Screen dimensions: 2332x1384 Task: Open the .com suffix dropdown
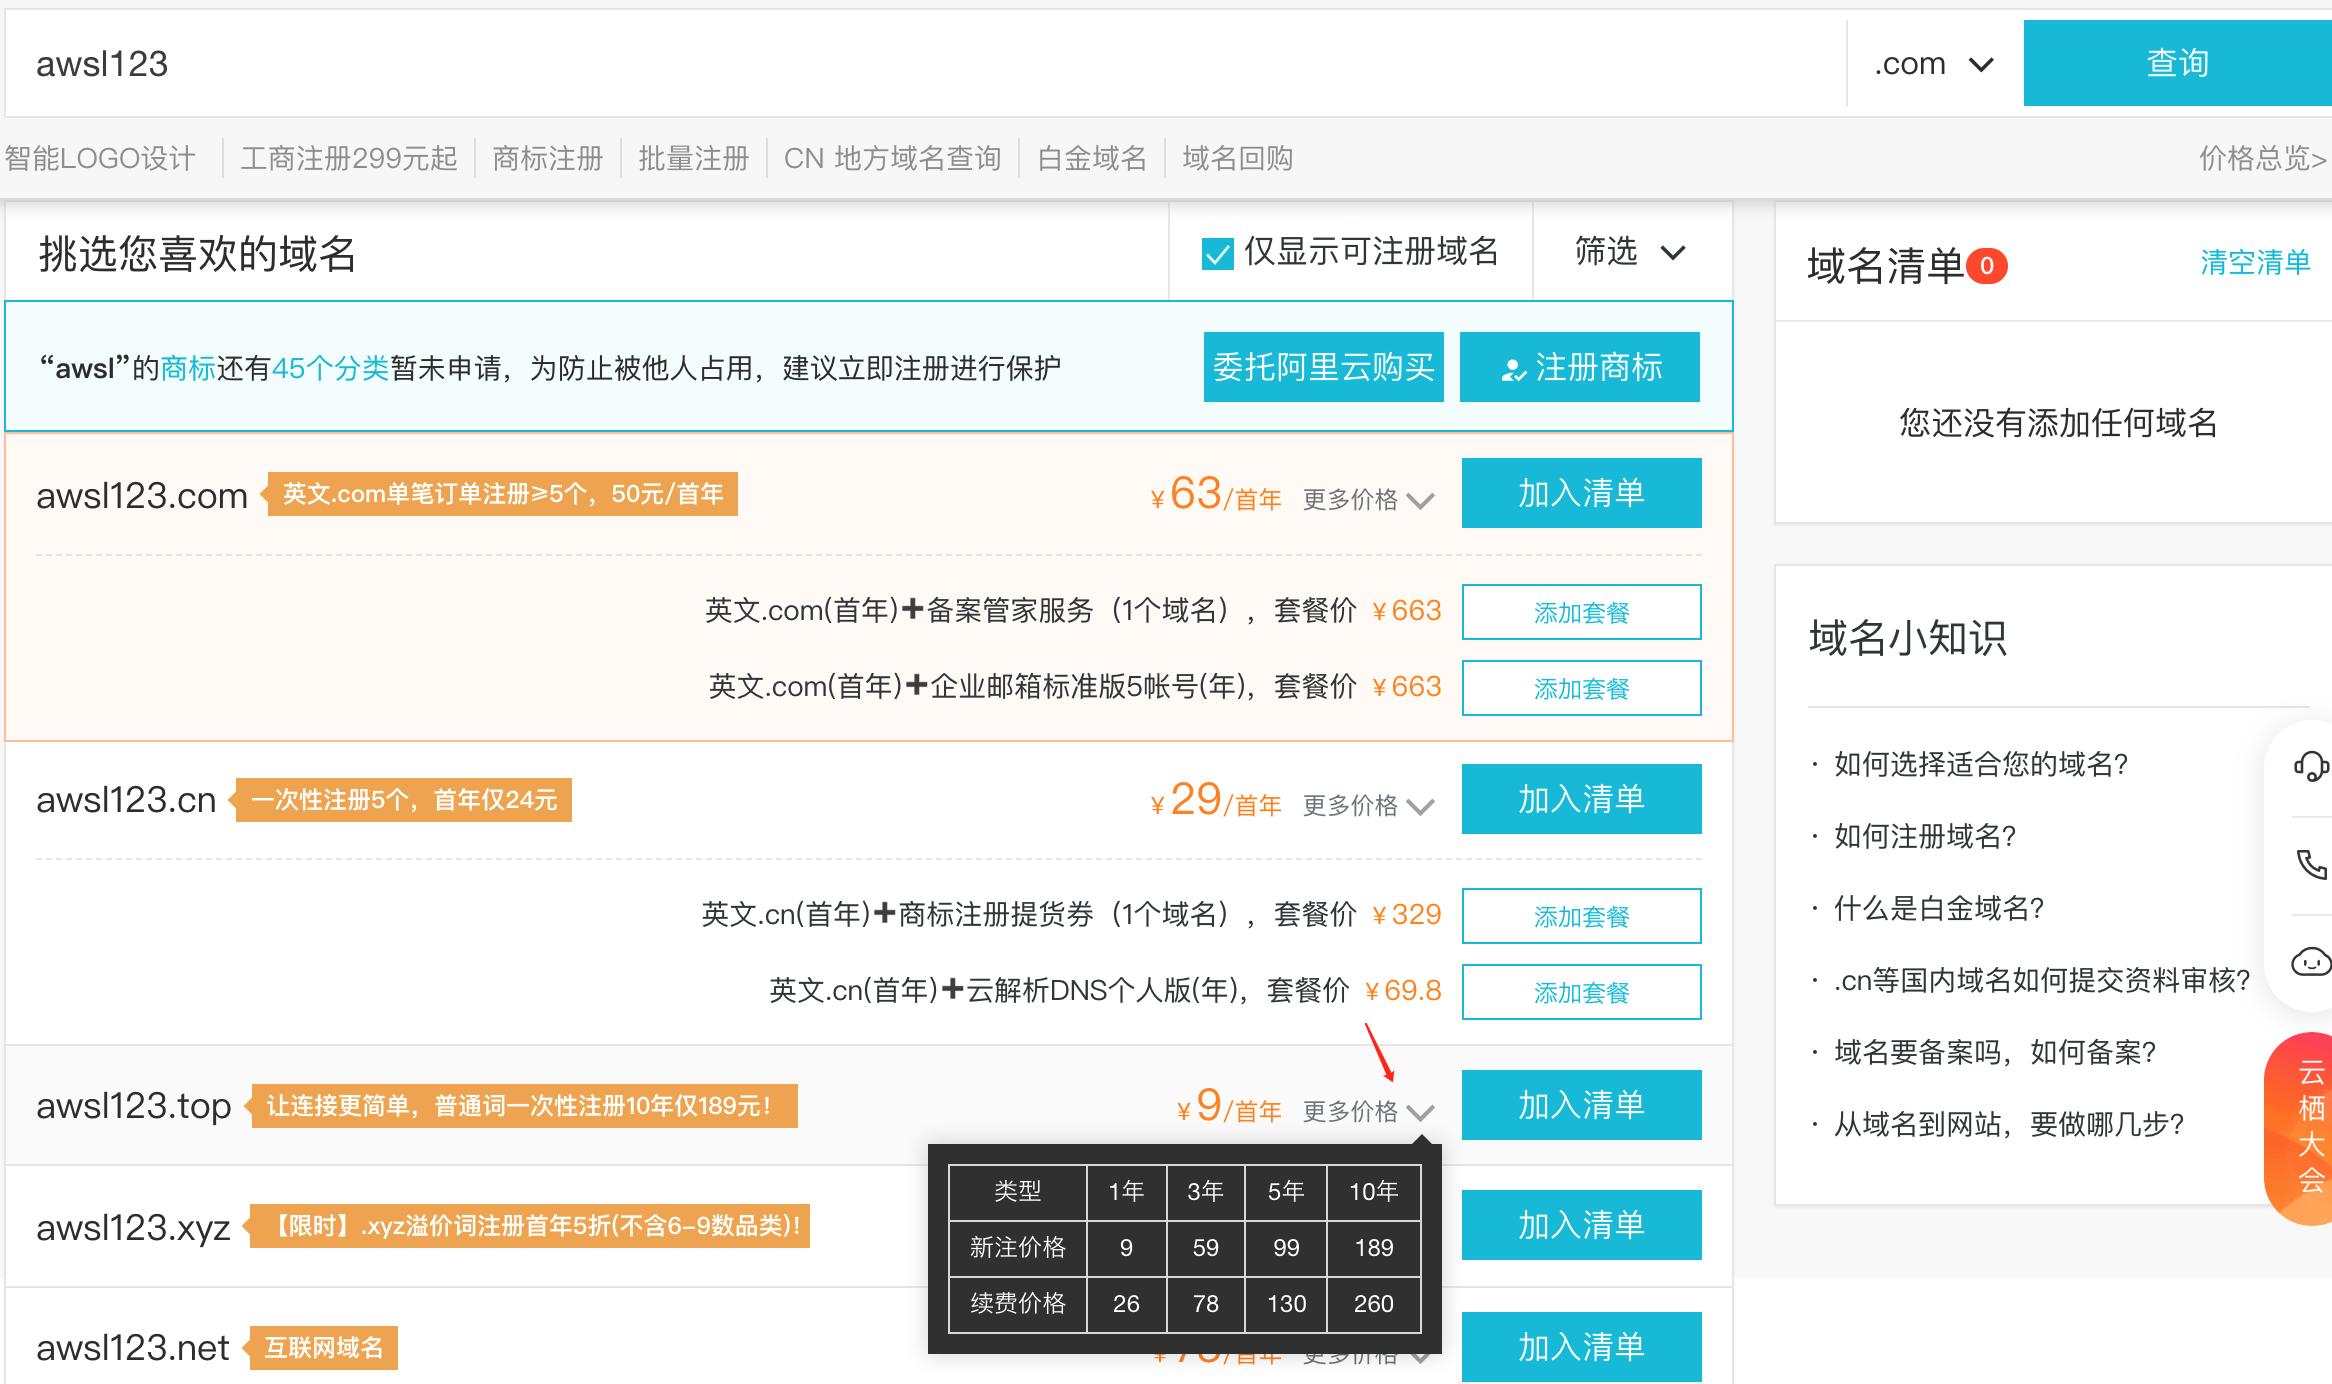(x=1934, y=64)
